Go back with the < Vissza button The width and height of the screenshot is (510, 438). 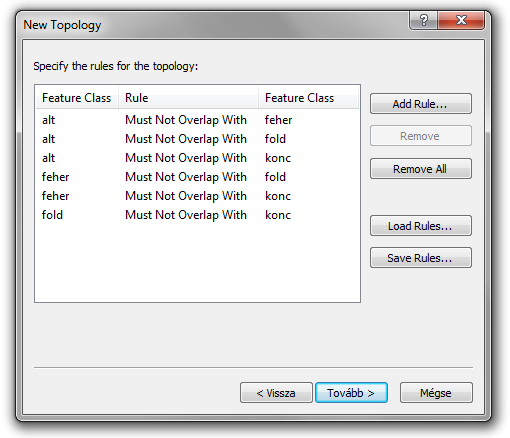(276, 393)
